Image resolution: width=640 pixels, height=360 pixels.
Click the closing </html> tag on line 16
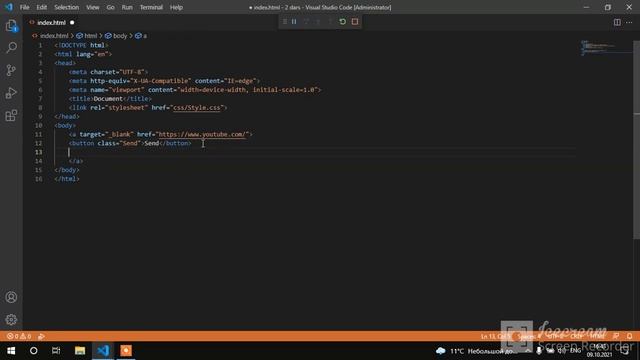[67, 179]
